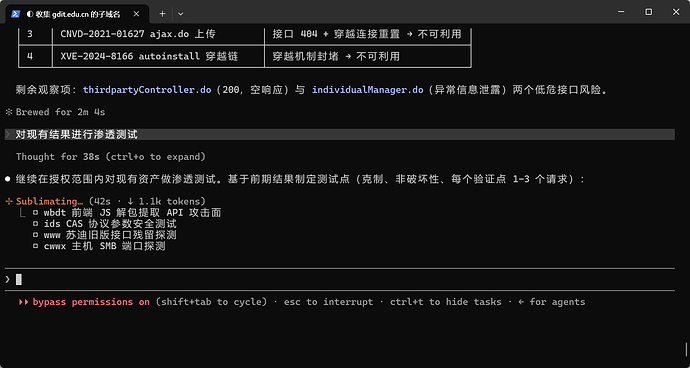
Task: Toggle the www 苏迪旧版接口 task checkbox
Action: point(36,236)
